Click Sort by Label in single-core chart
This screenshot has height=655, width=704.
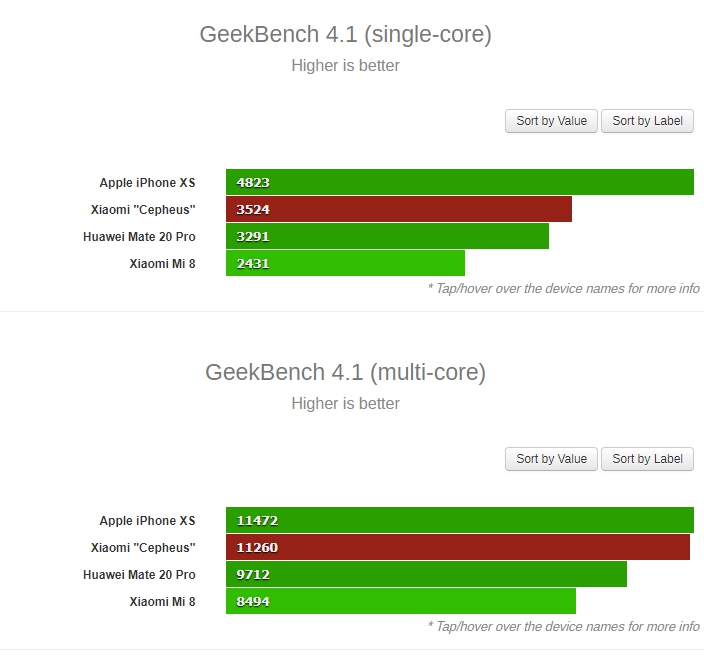[647, 121]
